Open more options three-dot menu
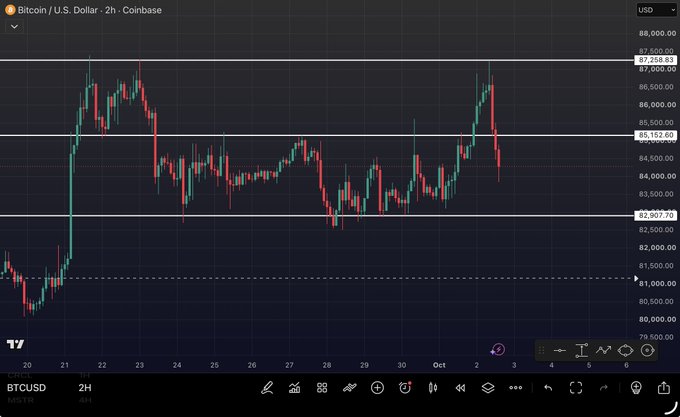This screenshot has width=680, height=417. (516, 388)
